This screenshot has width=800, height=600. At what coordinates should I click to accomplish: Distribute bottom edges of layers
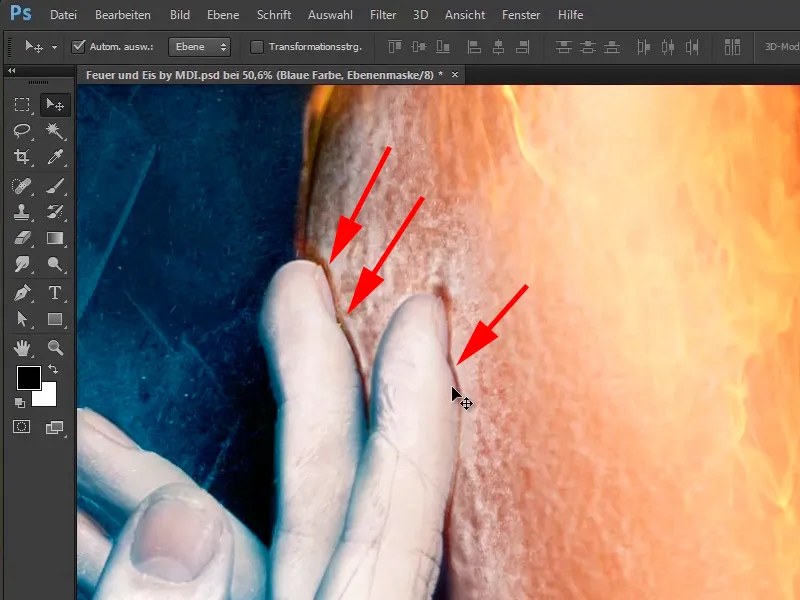click(x=612, y=47)
